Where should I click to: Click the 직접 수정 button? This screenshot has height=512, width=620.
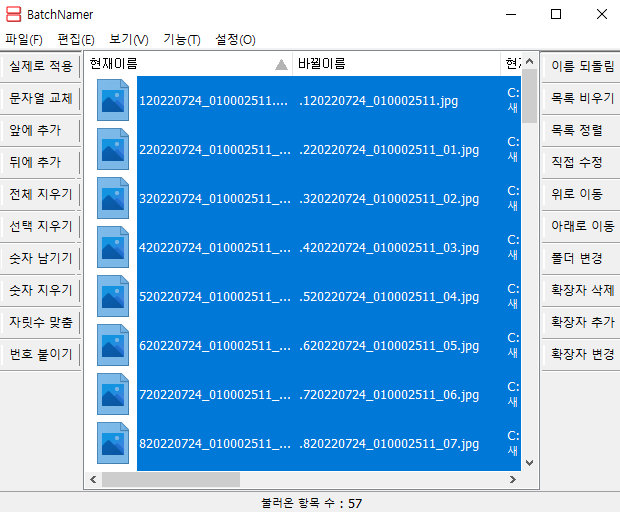pyautogui.click(x=582, y=162)
